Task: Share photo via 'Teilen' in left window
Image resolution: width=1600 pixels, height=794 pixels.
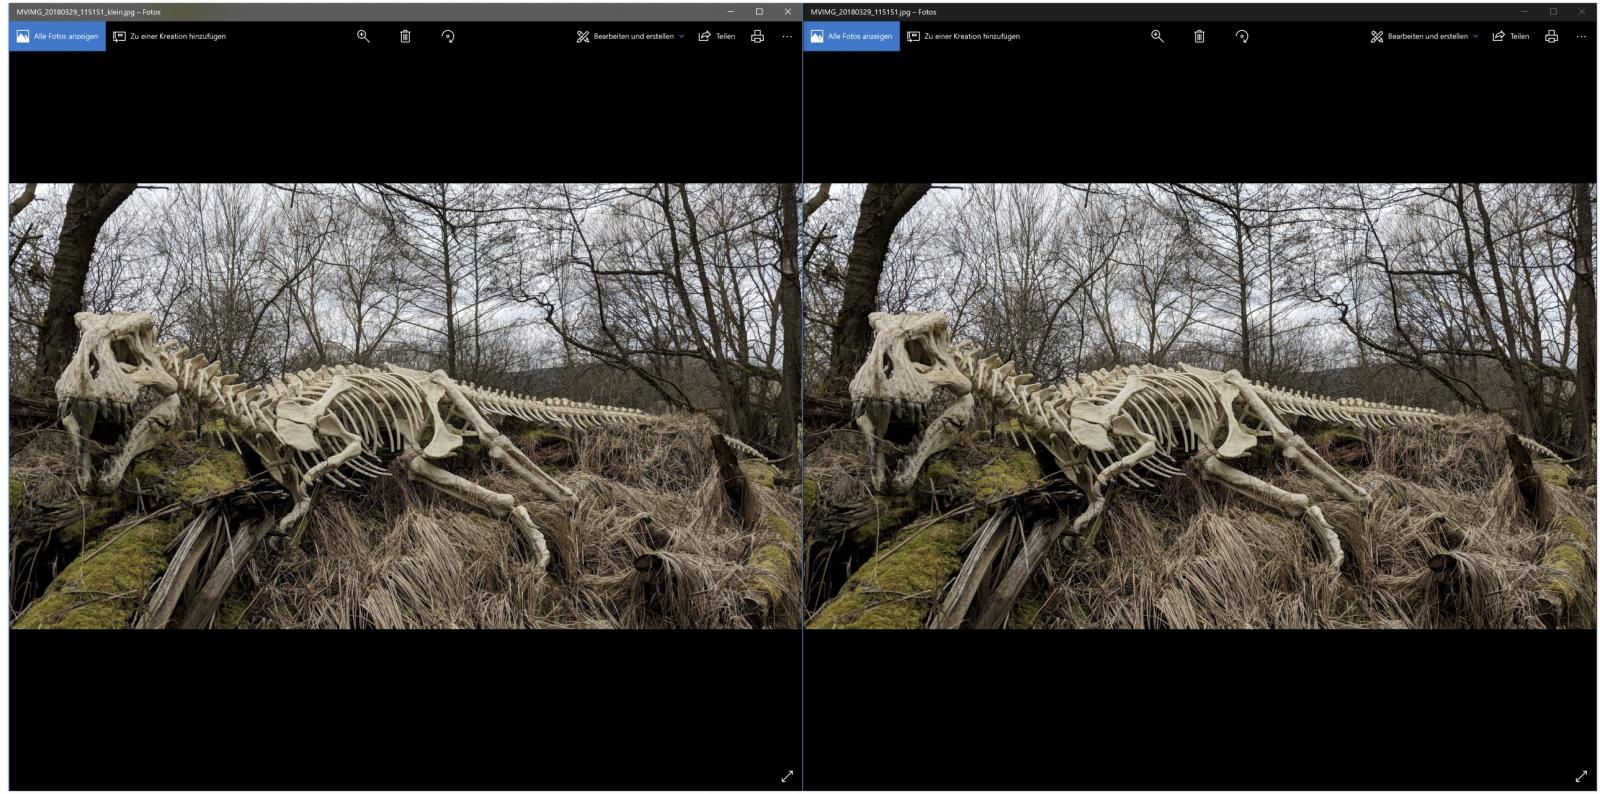Action: [x=716, y=36]
